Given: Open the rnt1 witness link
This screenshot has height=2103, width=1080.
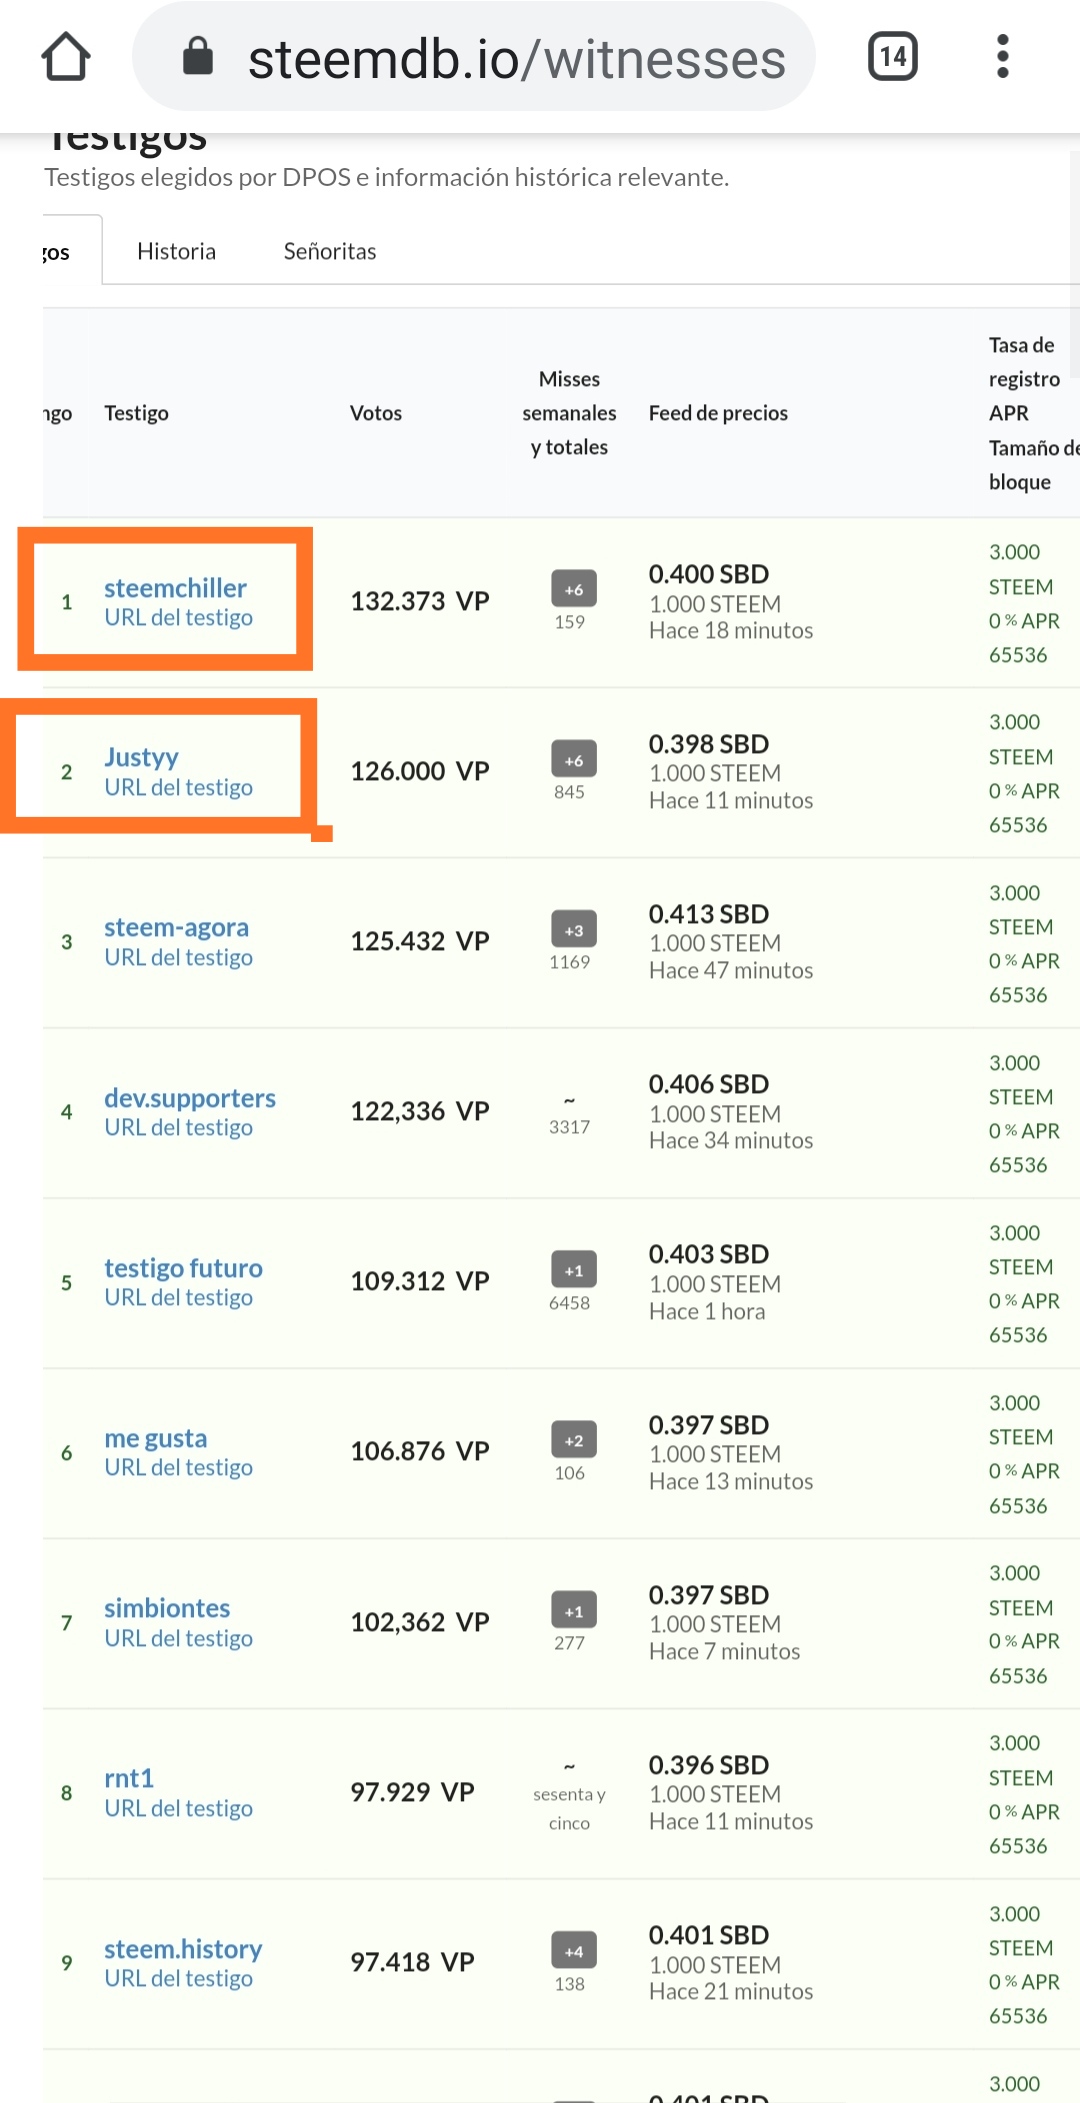Looking at the screenshot, I should (129, 1778).
